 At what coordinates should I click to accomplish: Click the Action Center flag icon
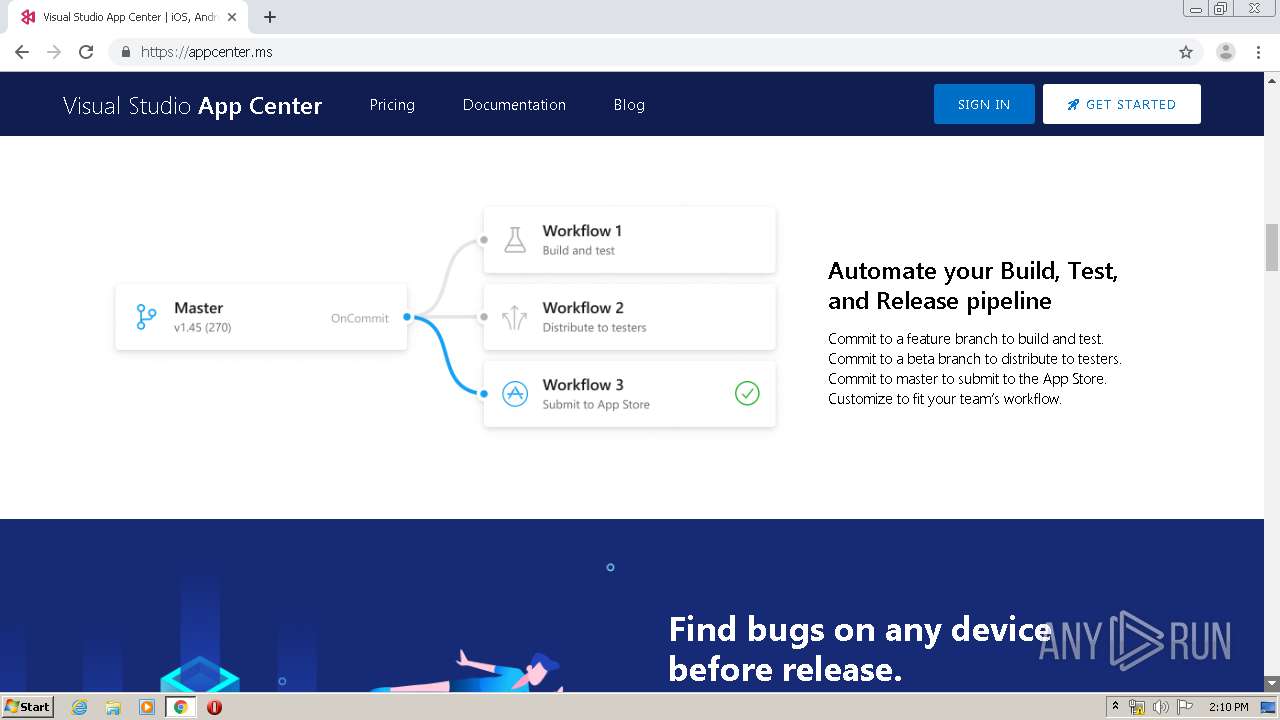[1185, 707]
